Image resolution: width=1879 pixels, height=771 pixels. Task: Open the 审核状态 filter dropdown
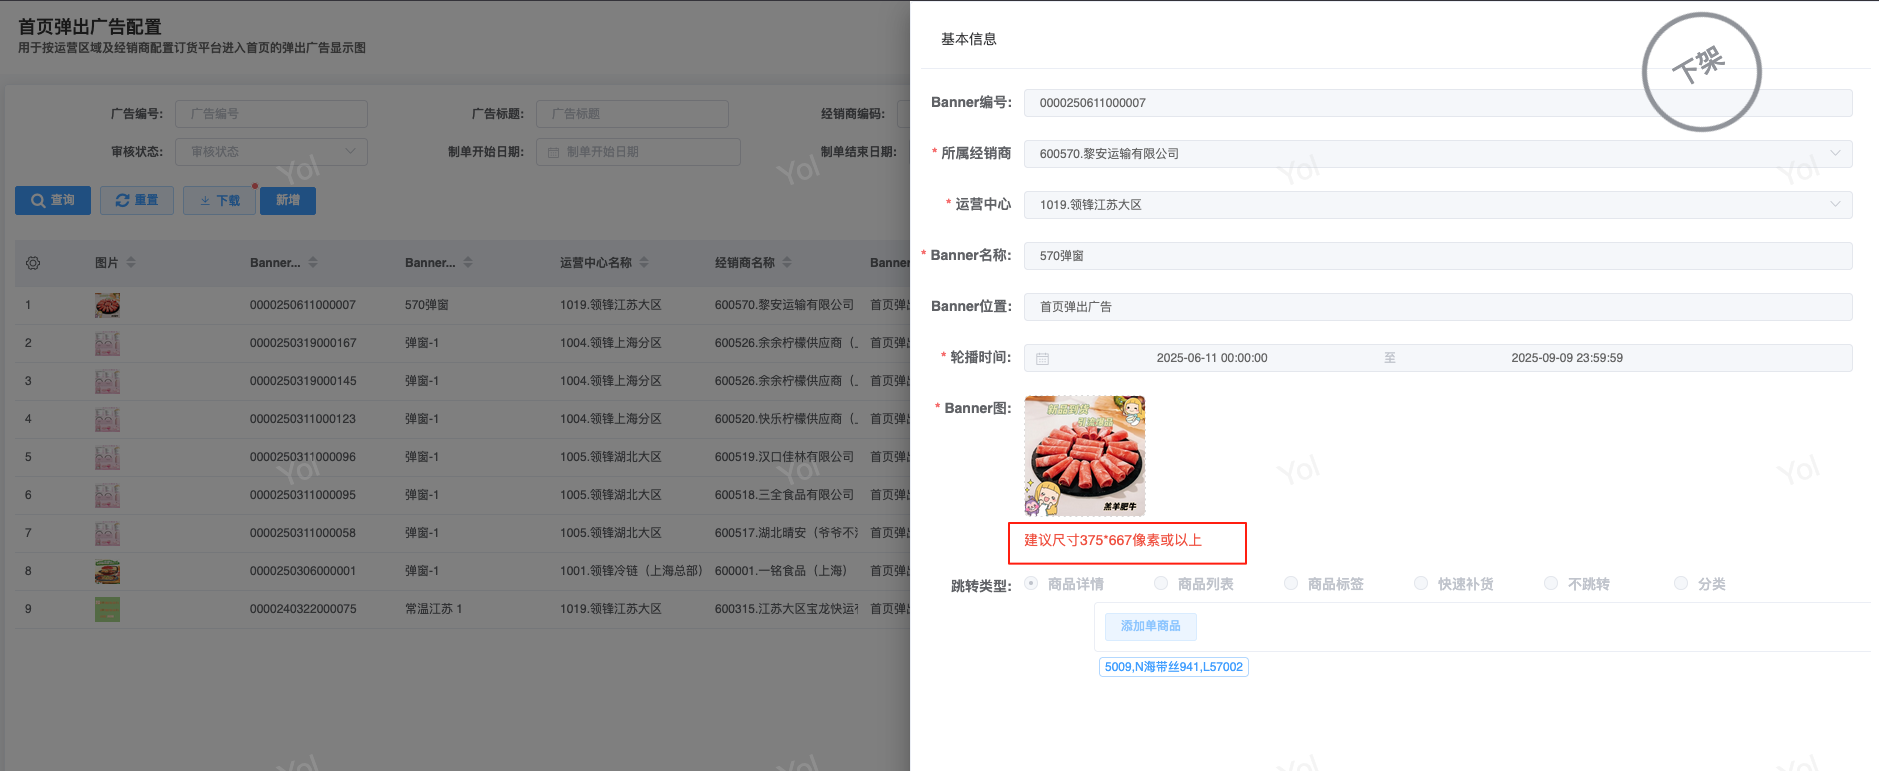point(271,152)
